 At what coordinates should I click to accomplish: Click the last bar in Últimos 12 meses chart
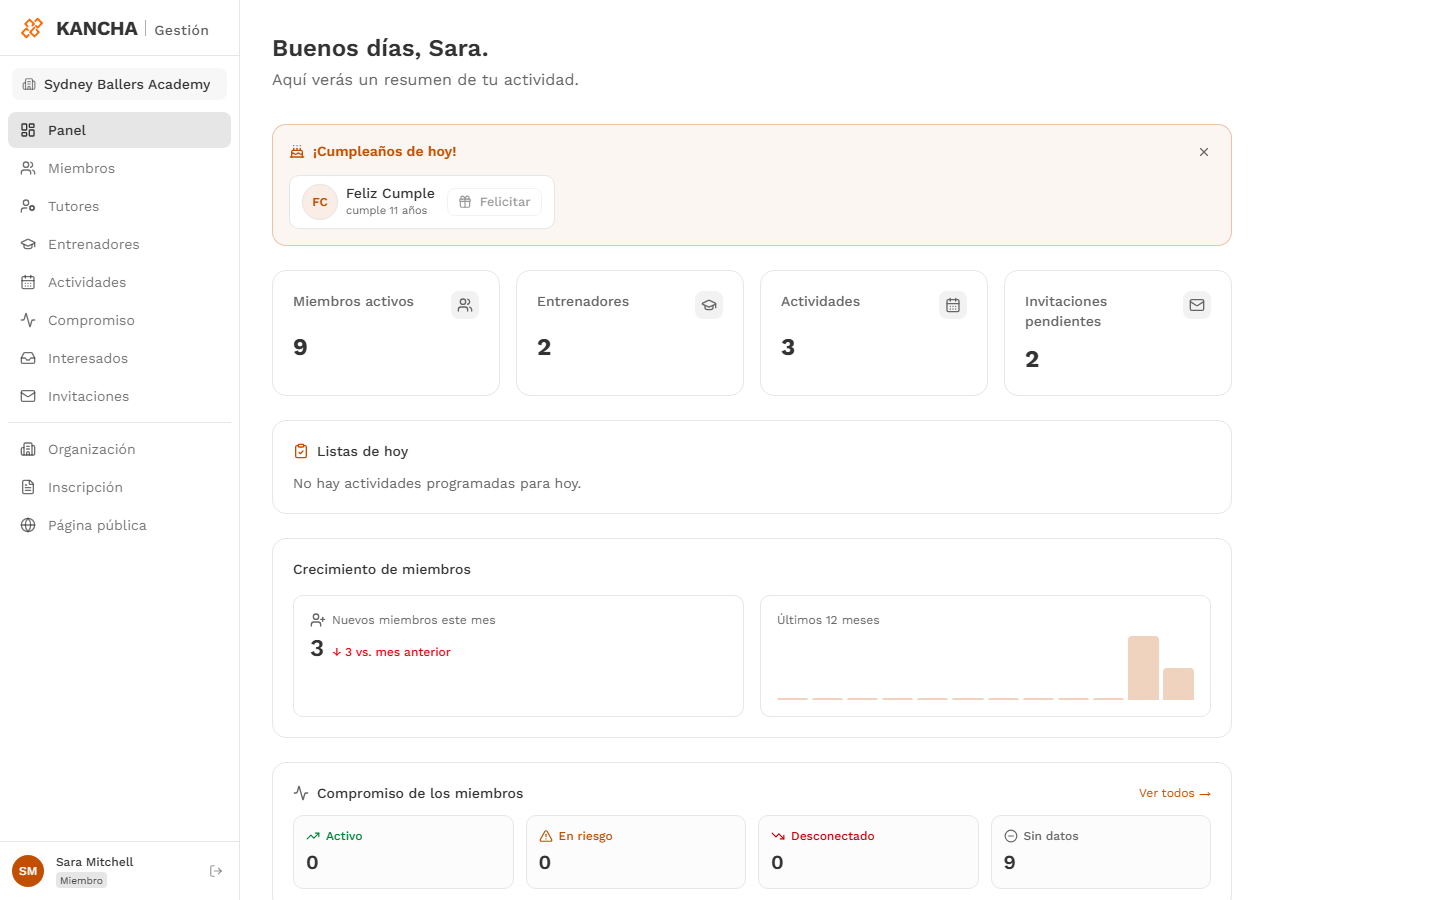click(x=1178, y=684)
